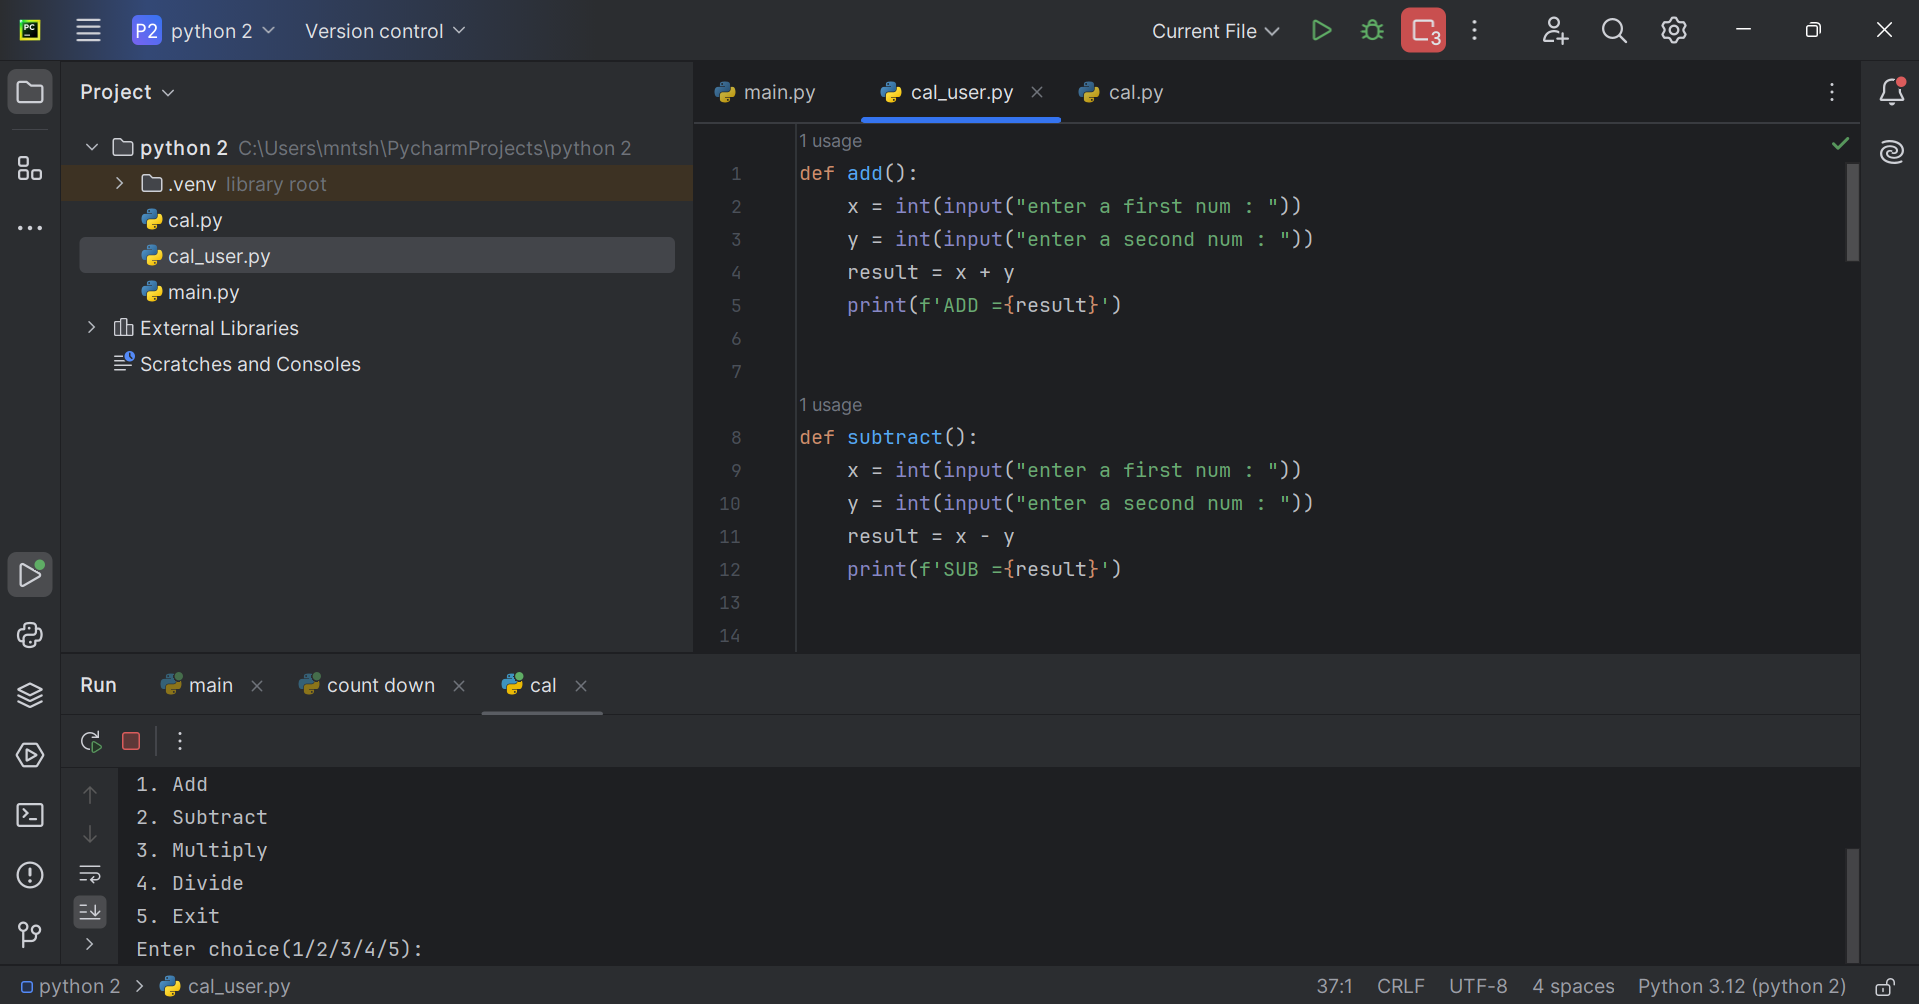Open IDE settings gear icon
Screen dimensions: 1919x1004
(x=1674, y=31)
